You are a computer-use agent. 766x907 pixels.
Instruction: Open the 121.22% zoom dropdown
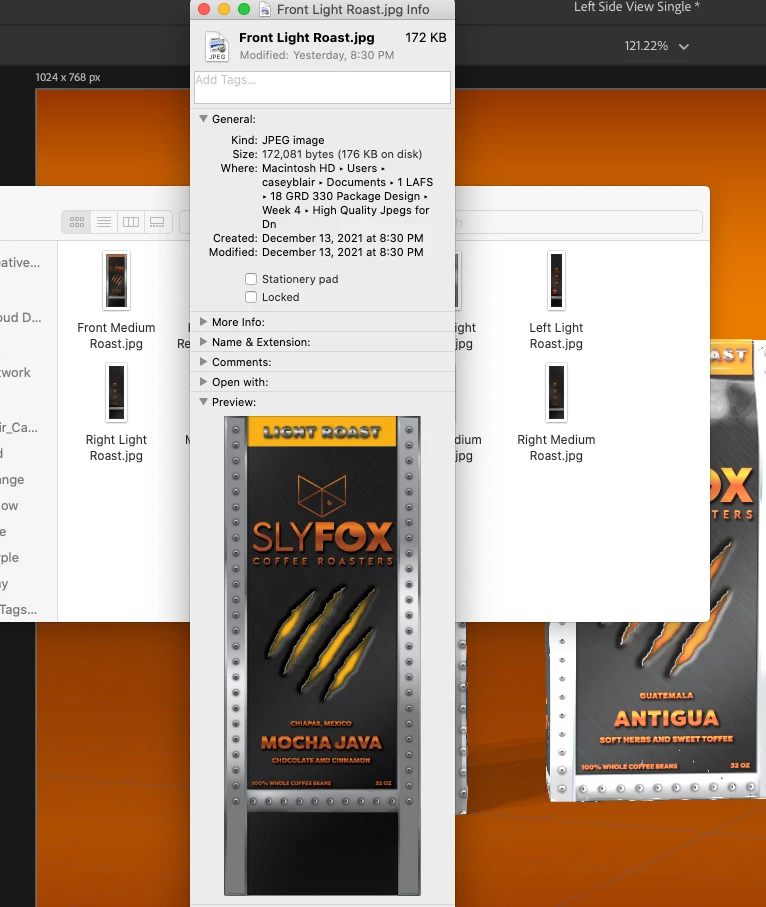657,46
